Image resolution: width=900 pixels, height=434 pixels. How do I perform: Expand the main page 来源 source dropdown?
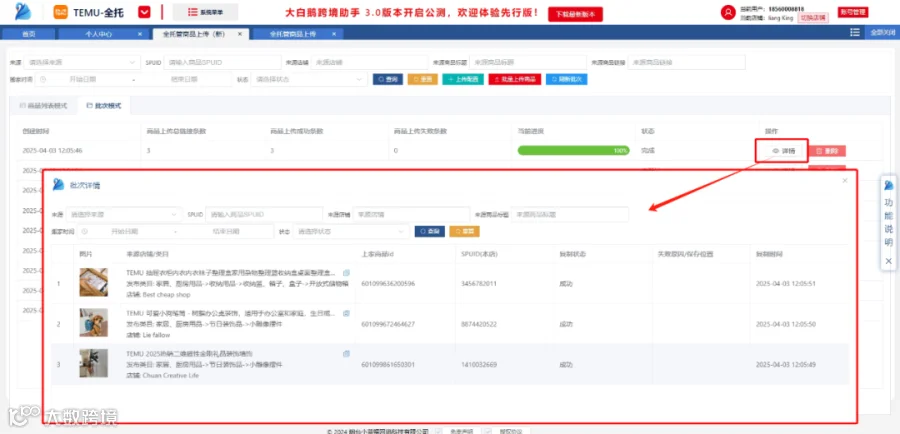tap(82, 62)
